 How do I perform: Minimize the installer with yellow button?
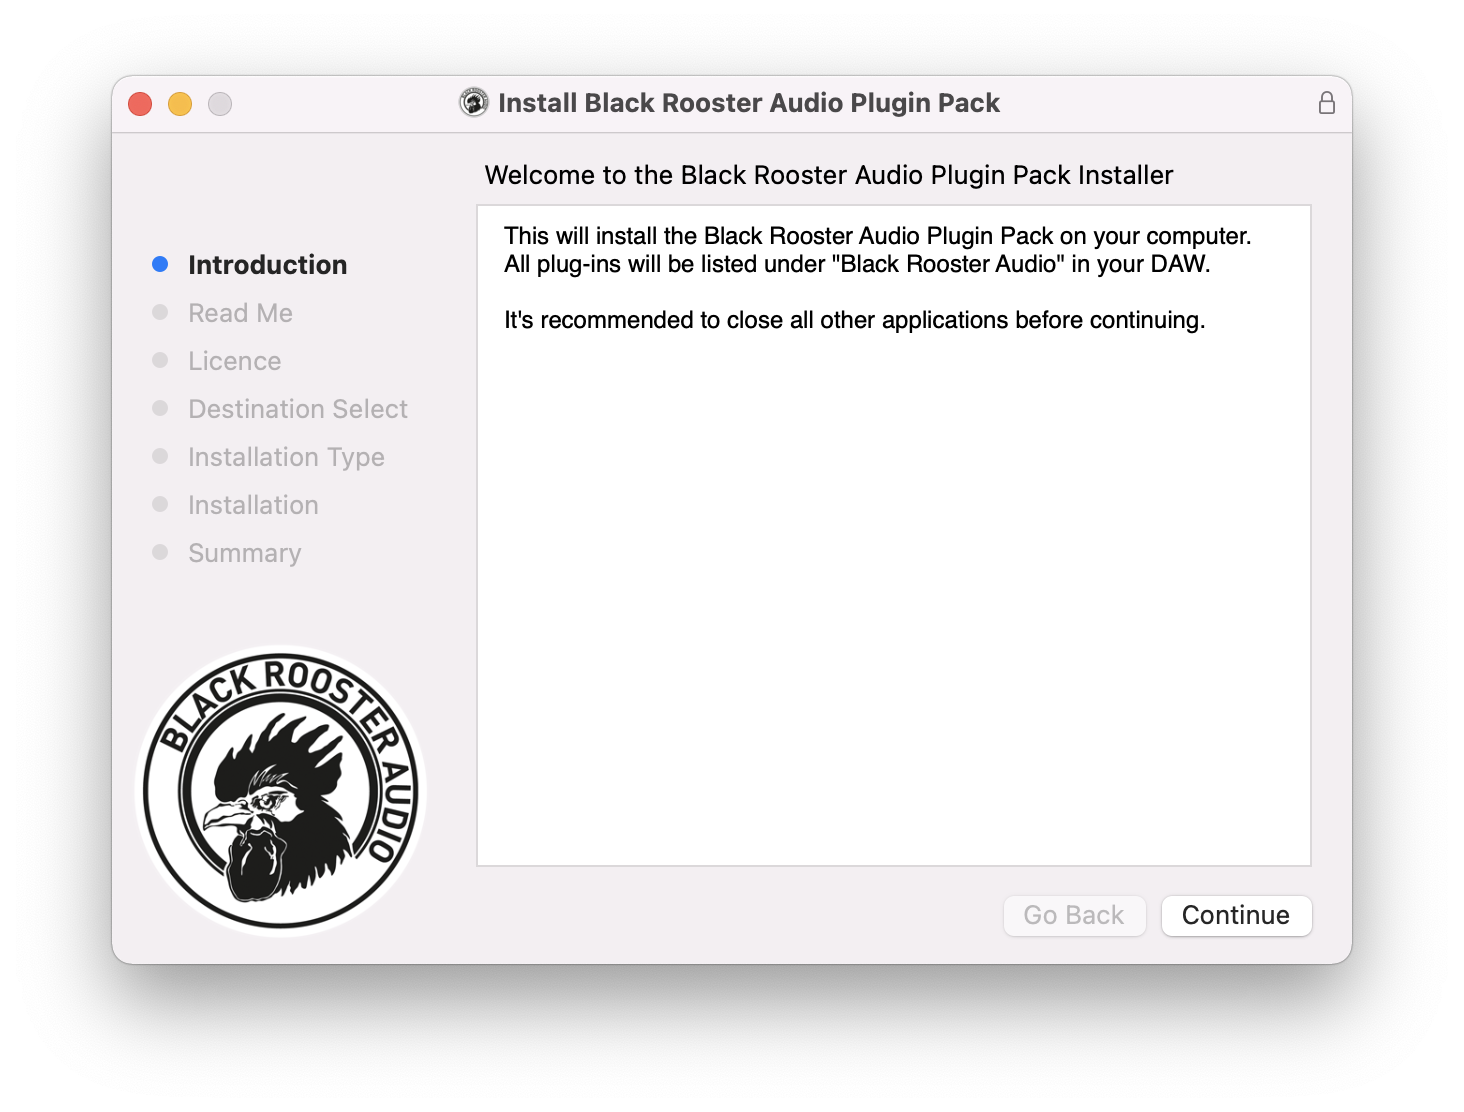pos(180,103)
